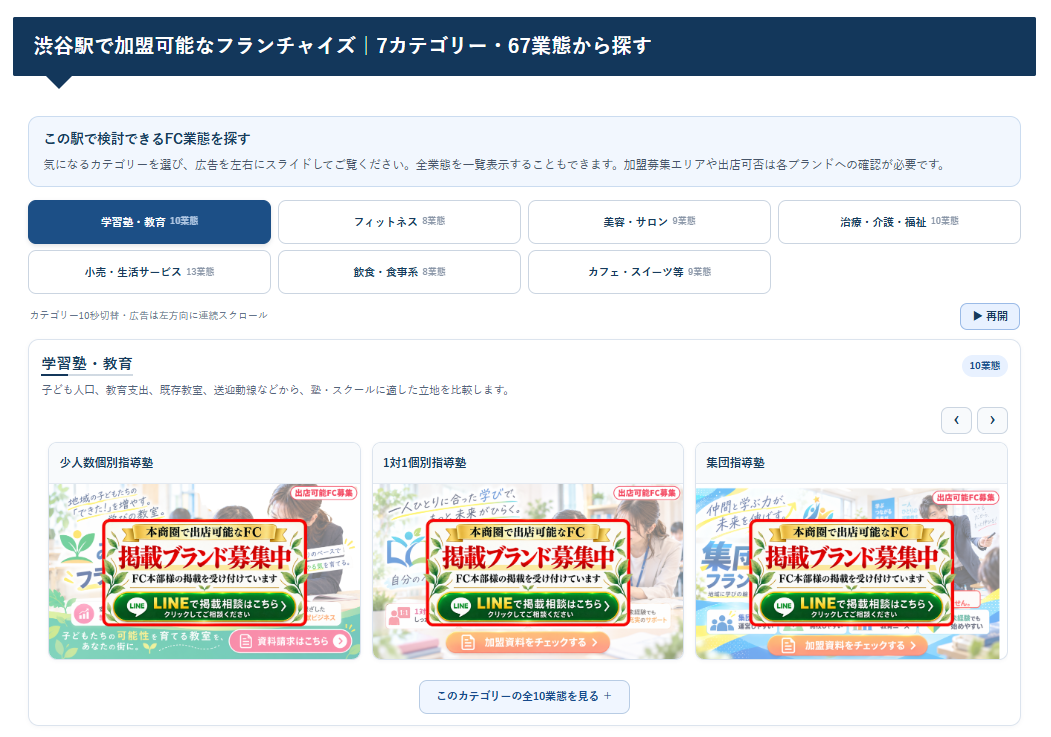The width and height of the screenshot is (1051, 737).
Task: Select the 学習塾・教育 category tab
Action: click(x=149, y=222)
